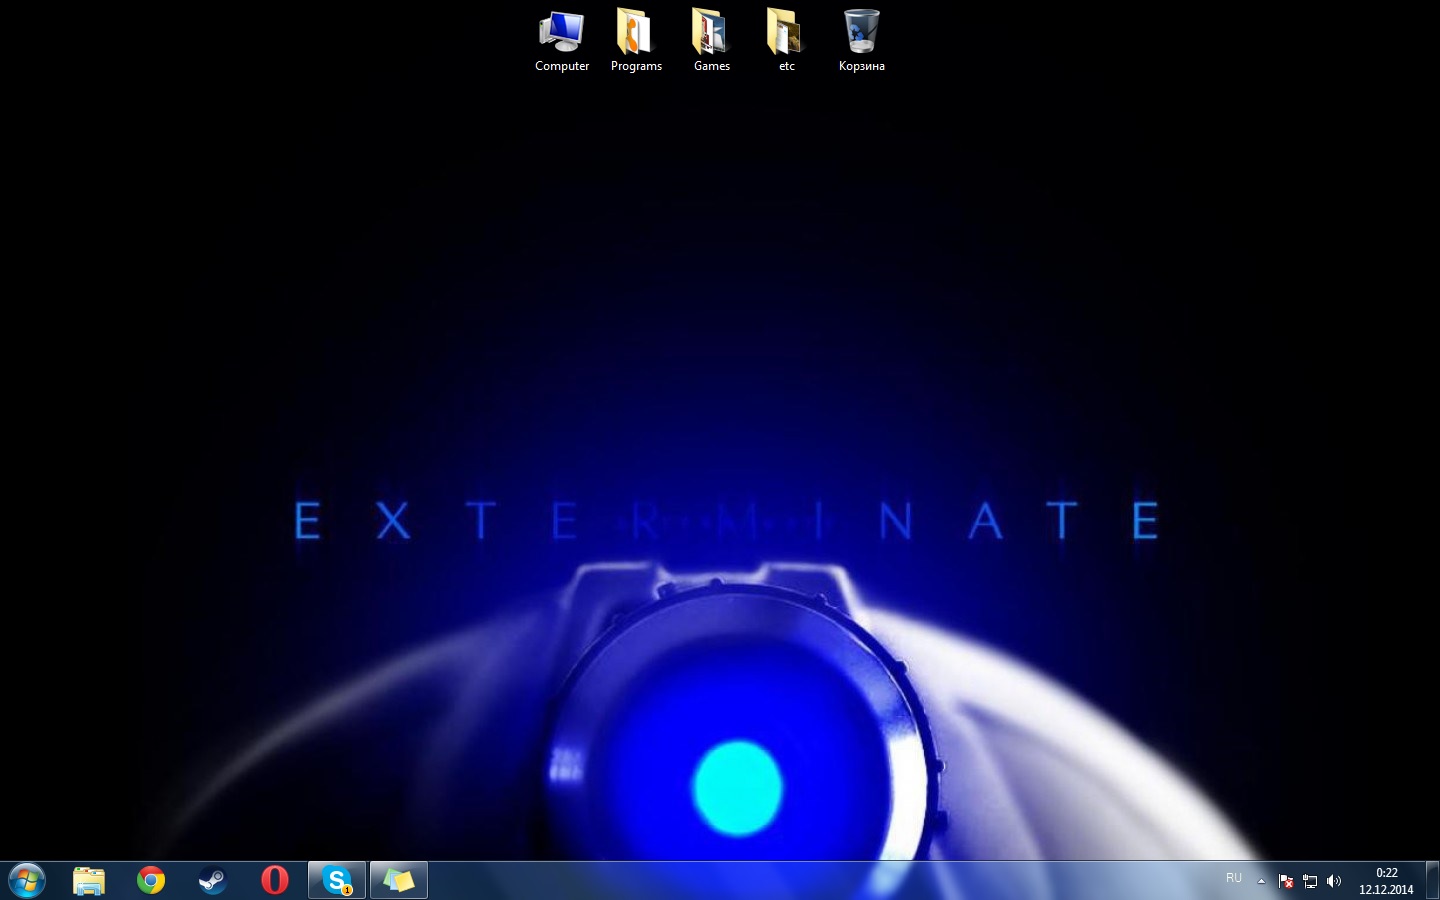This screenshot has height=900, width=1440.
Task: Open Action Center flag icon
Action: [x=1286, y=881]
